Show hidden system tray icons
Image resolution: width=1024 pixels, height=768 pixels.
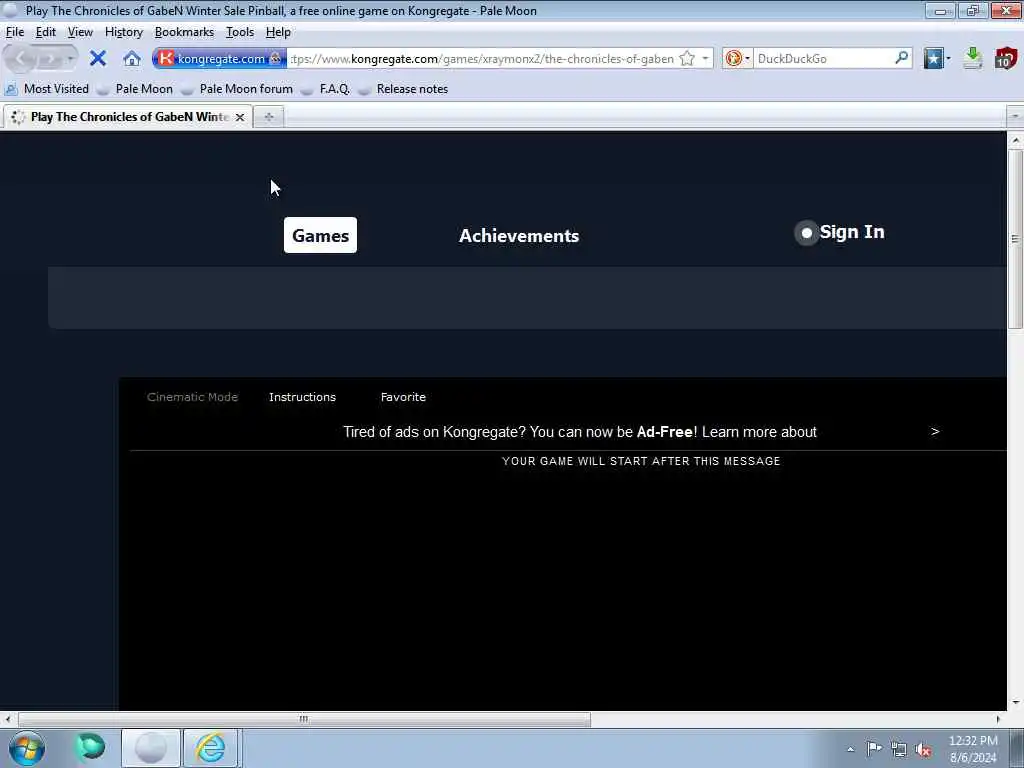coord(850,749)
